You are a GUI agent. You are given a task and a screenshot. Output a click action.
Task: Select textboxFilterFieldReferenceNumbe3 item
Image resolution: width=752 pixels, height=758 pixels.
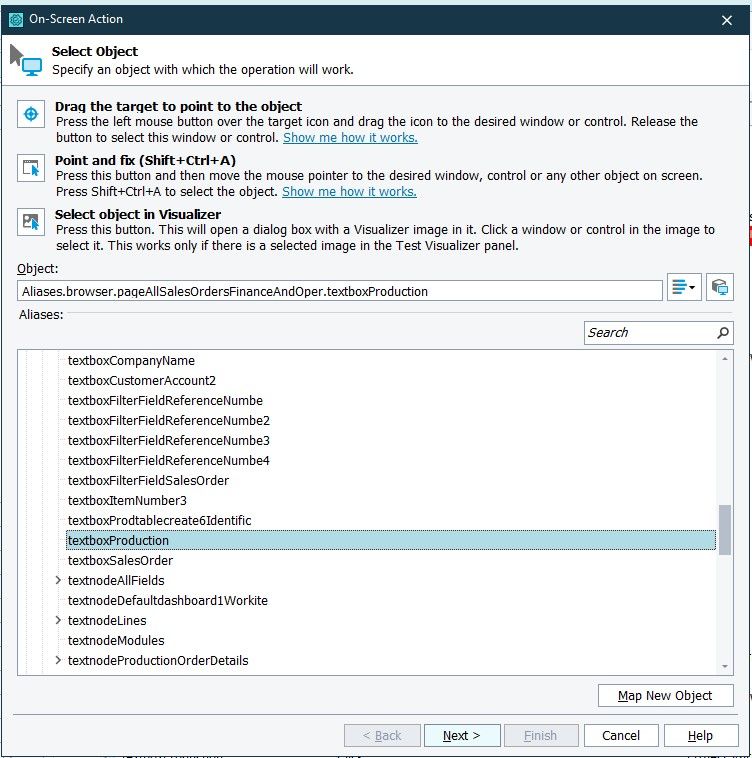[169, 440]
